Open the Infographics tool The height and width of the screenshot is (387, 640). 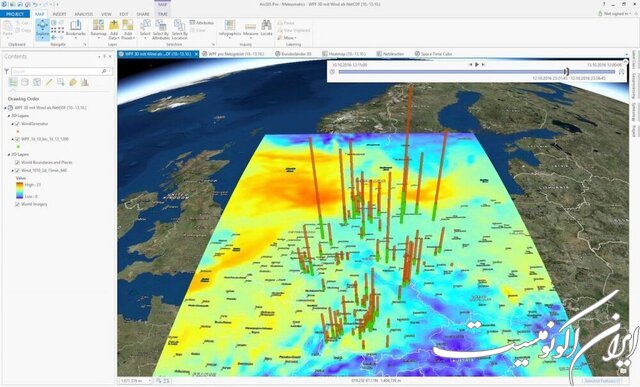(x=230, y=28)
